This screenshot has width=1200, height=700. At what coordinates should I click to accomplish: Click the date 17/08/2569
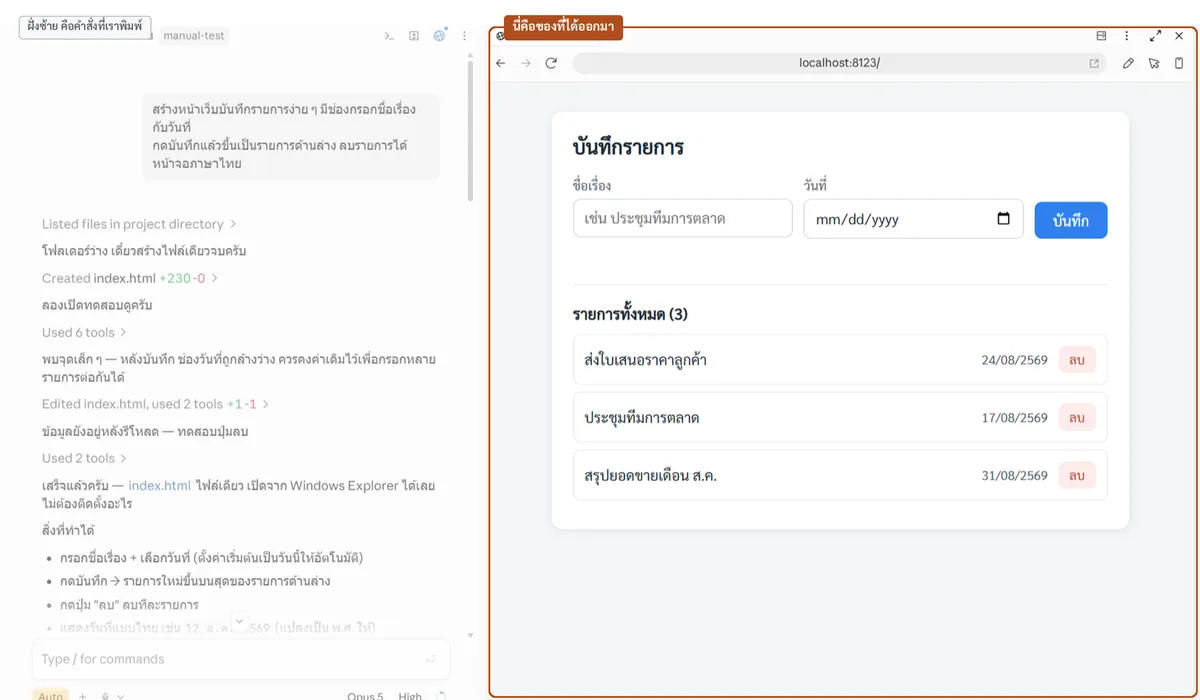click(x=1014, y=418)
